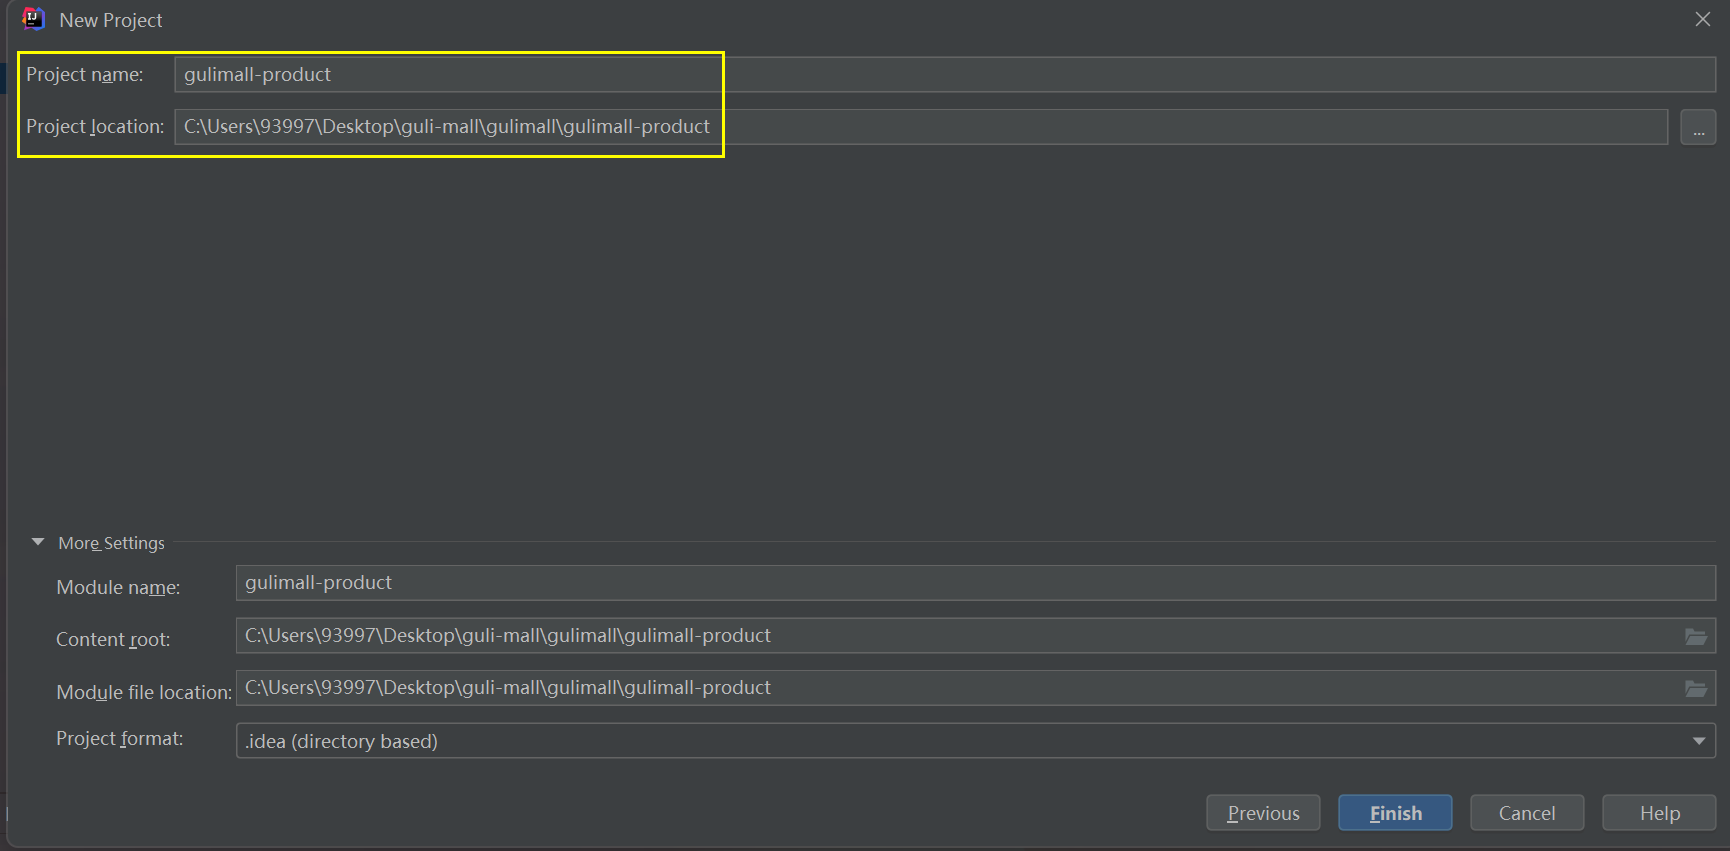
Task: Focus the Project location field
Action: click(x=921, y=127)
